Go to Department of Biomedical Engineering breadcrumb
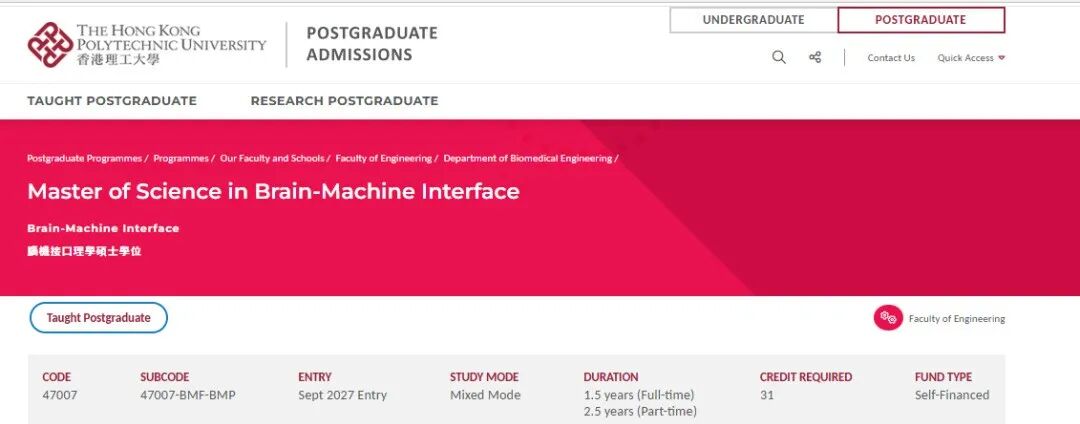The image size is (1080, 424). coord(528,158)
